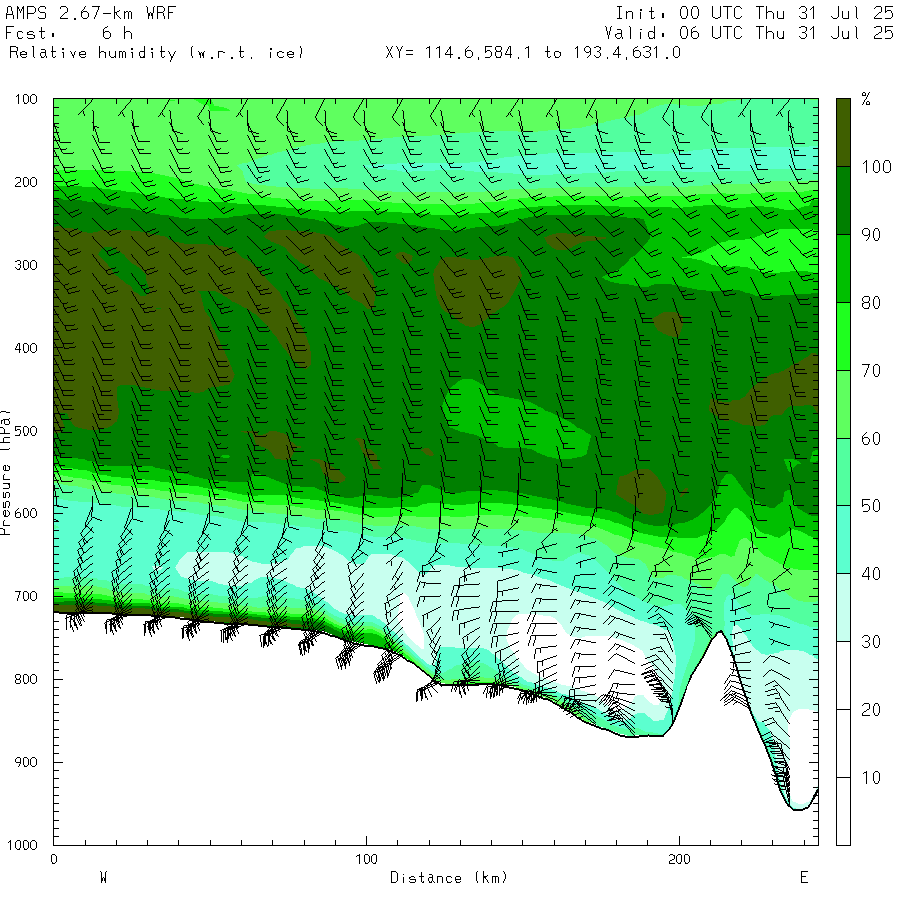
Task: Click the colorbar value label 60
Action: (x=871, y=439)
